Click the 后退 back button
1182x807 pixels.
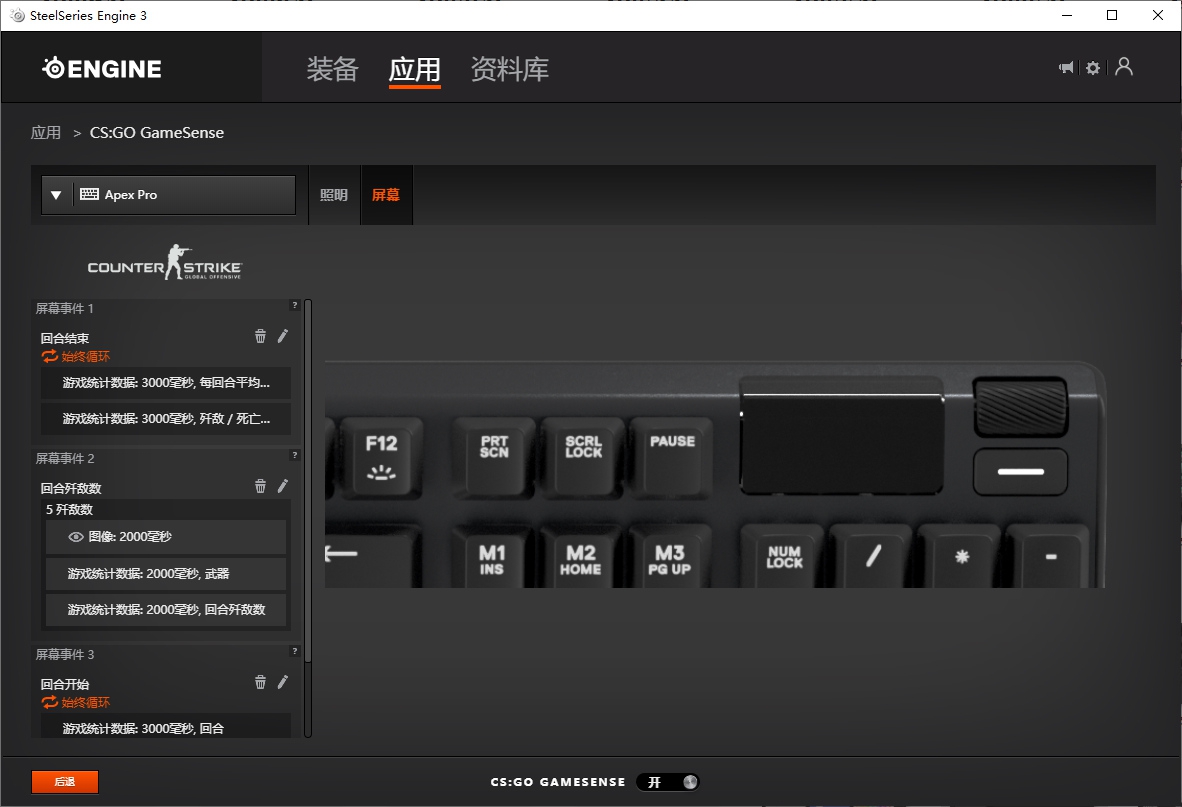click(65, 782)
